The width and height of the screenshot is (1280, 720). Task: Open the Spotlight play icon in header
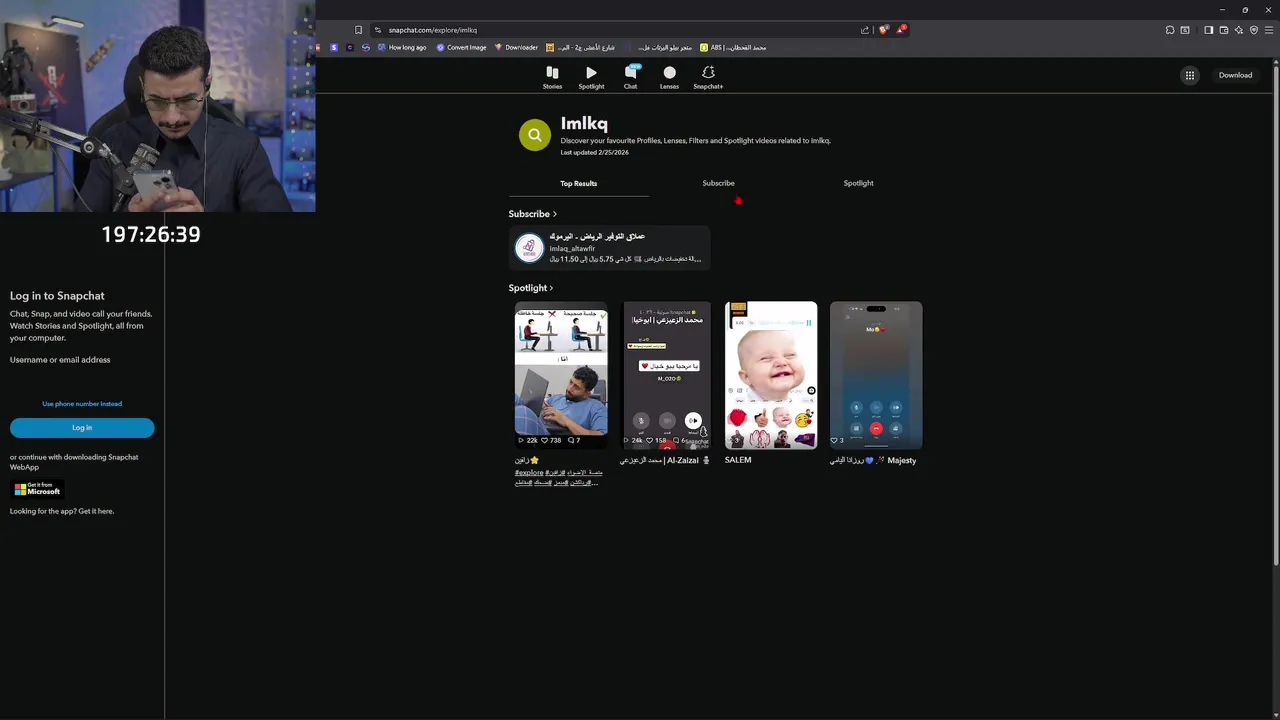591,73
